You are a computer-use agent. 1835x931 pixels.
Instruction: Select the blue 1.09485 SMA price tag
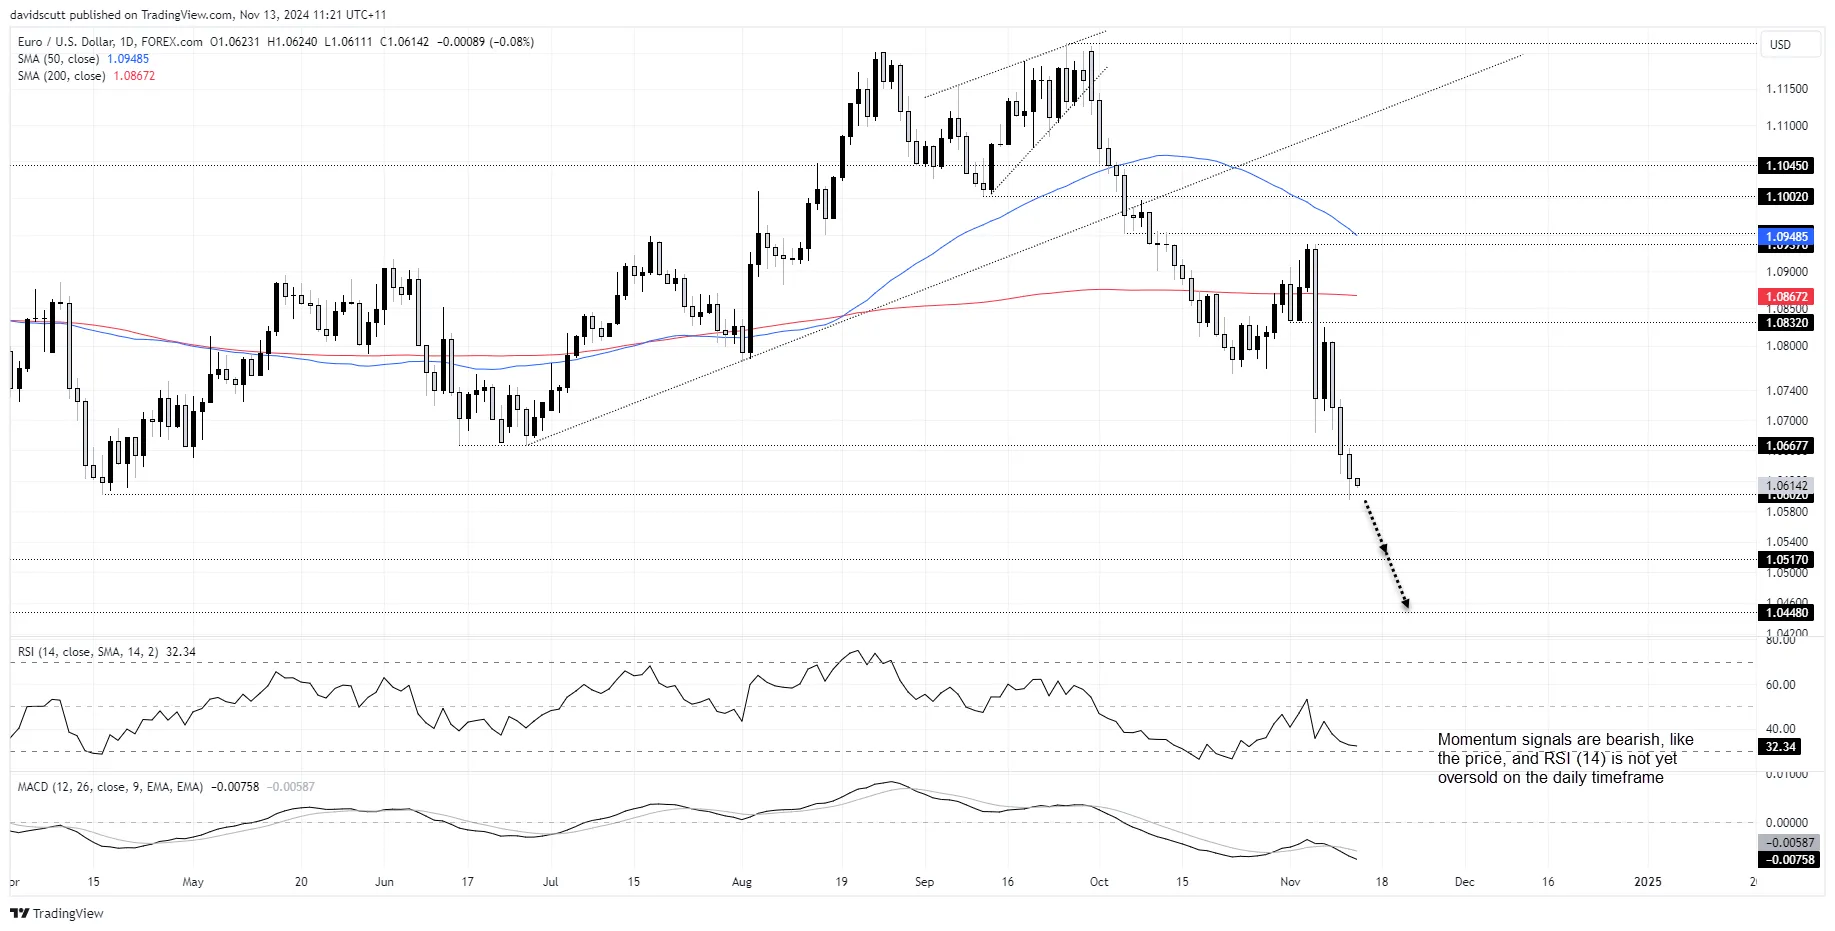(1786, 237)
